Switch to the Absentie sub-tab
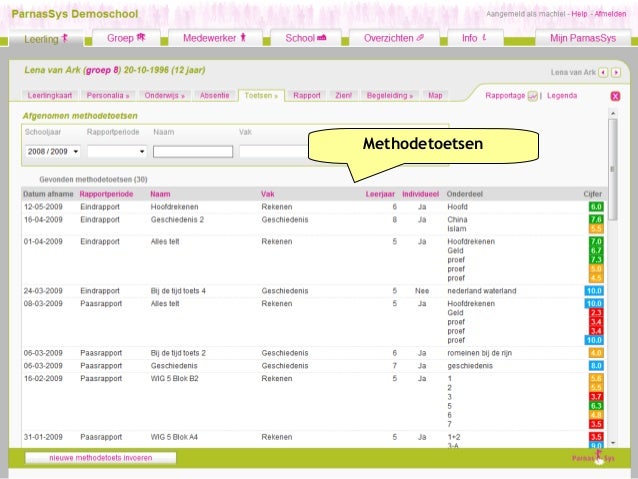This screenshot has height=479, width=638. (214, 96)
